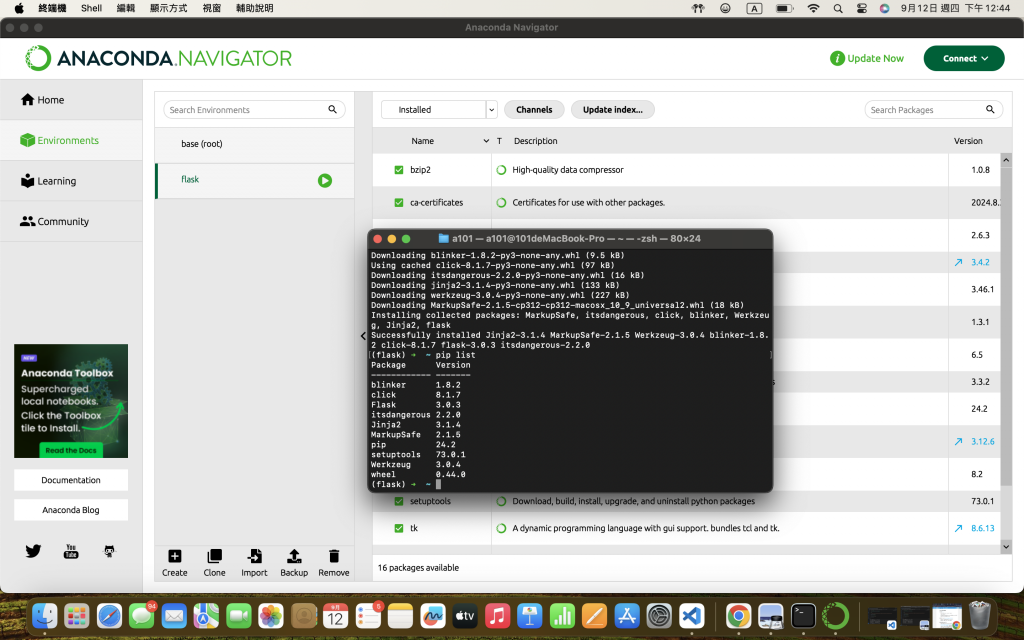Click the package list scrollbar up arrow

click(x=1006, y=160)
